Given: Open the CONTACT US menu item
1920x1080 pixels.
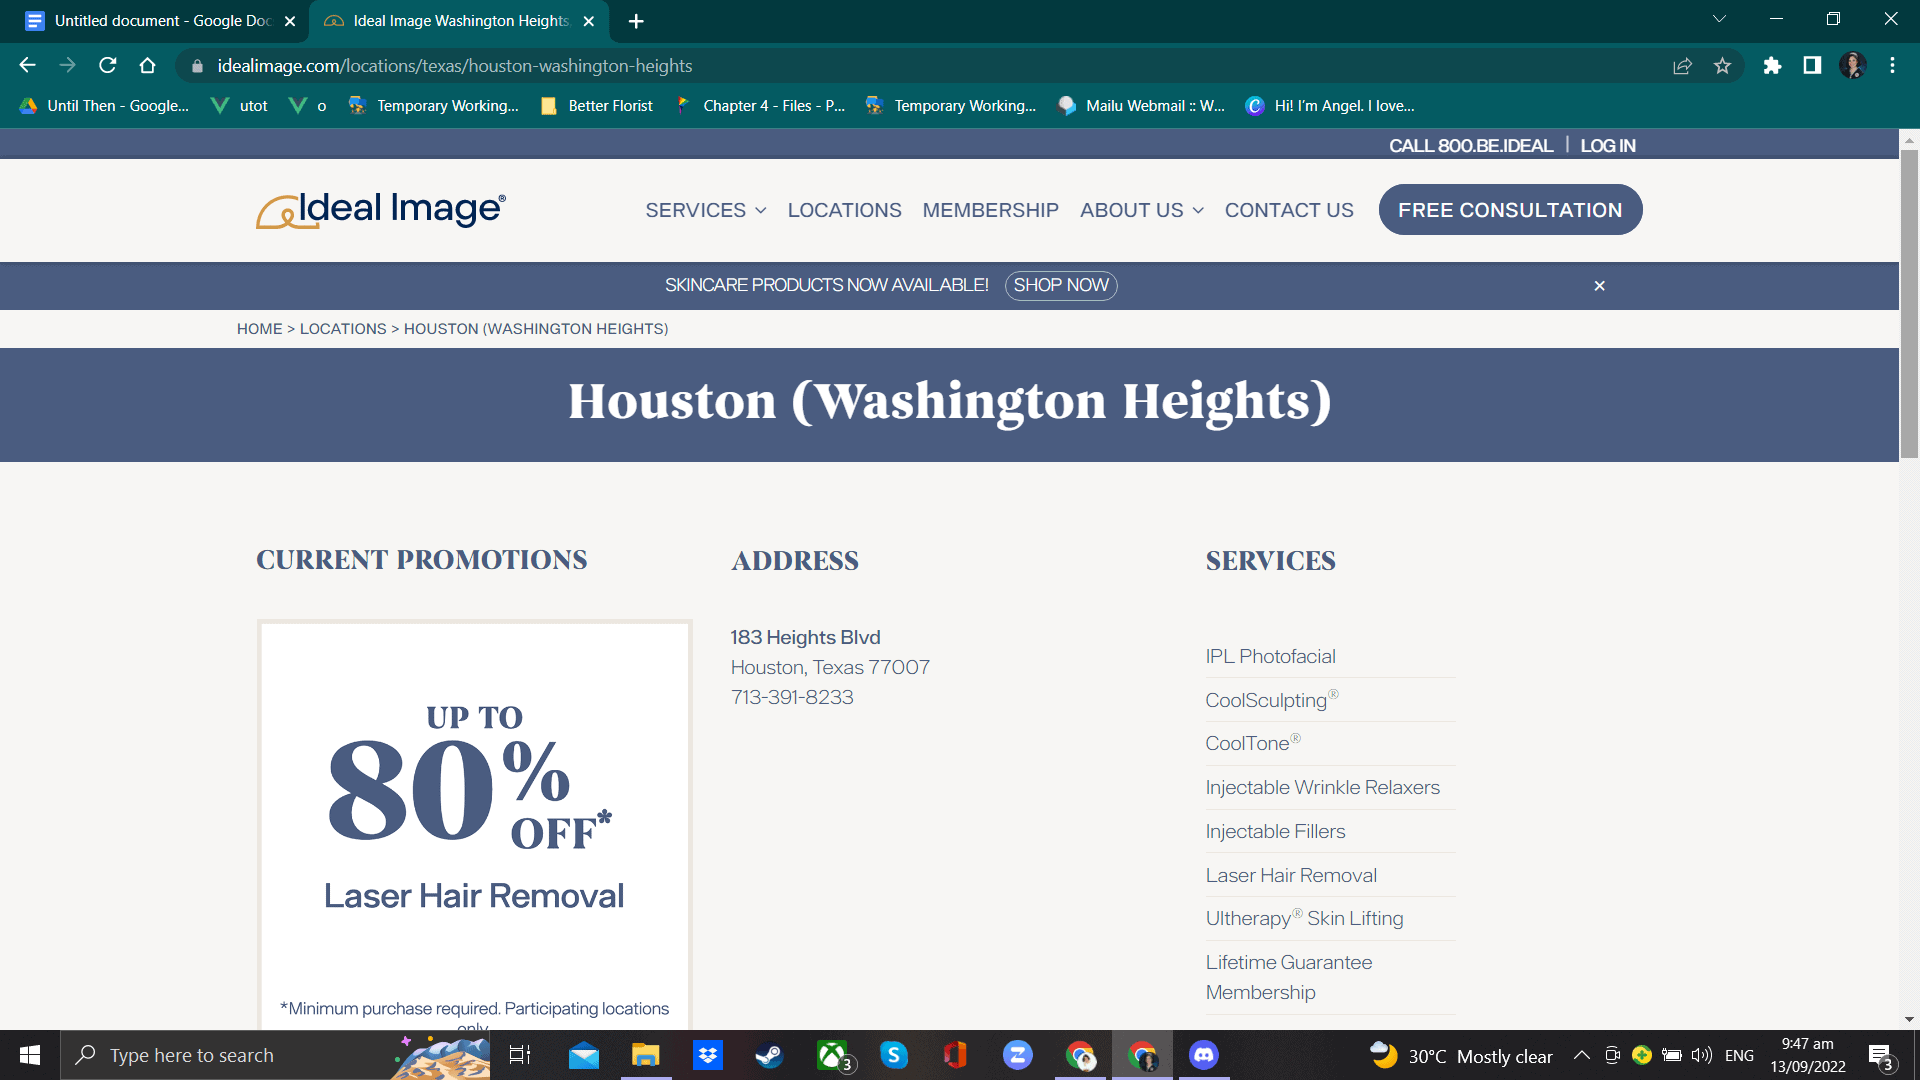Looking at the screenshot, I should [1289, 210].
